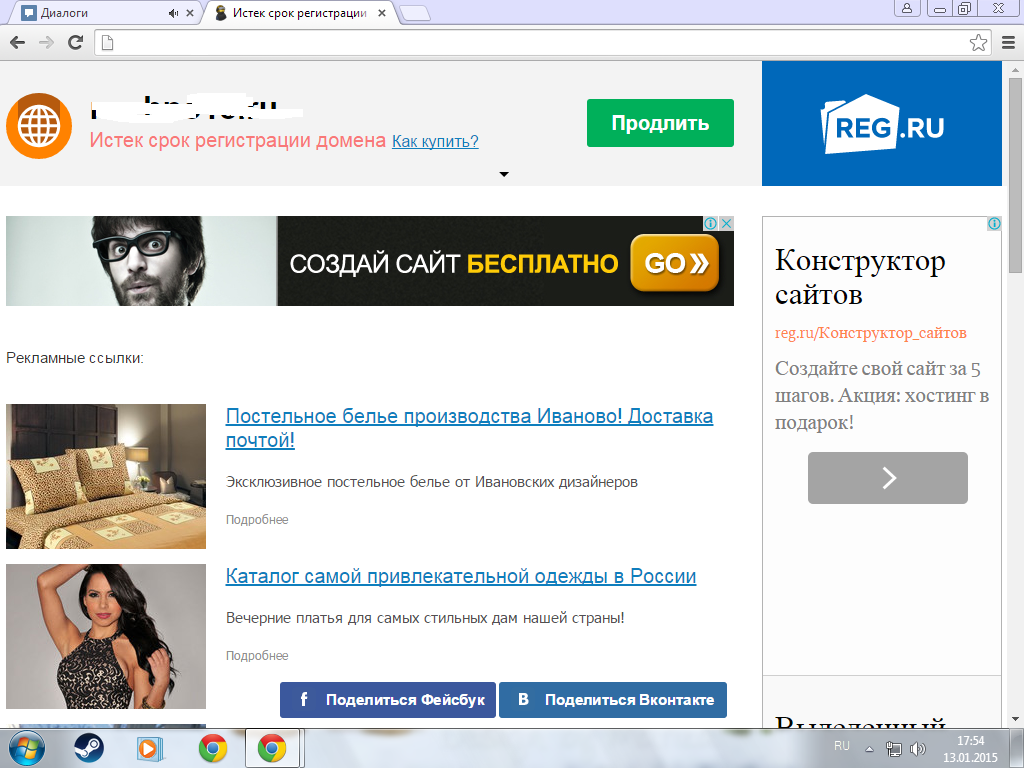The height and width of the screenshot is (768, 1024).
Task: Click the AdChoices icon on sidebar ad
Action: pos(994,224)
